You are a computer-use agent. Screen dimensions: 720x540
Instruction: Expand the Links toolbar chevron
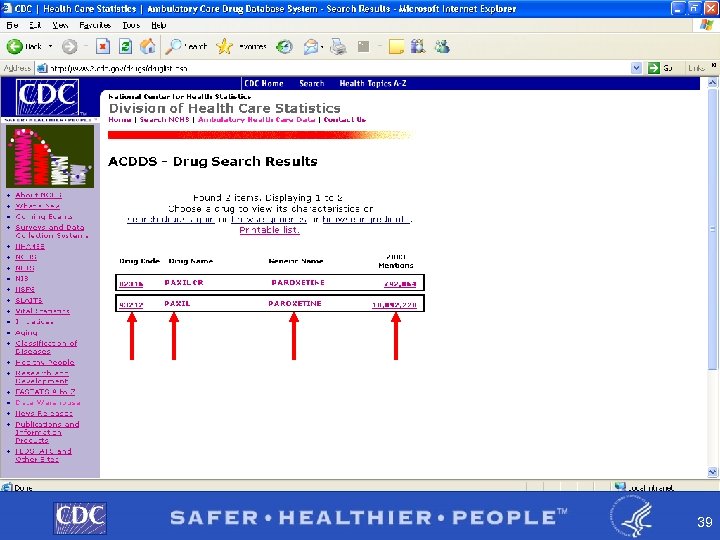714,66
